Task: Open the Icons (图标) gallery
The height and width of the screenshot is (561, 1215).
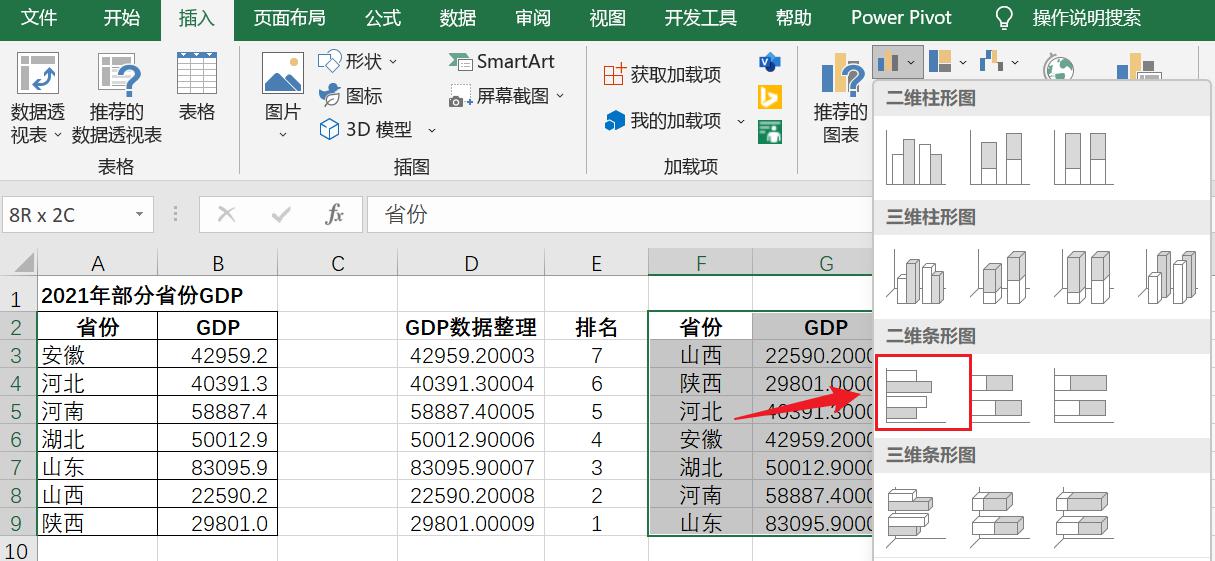Action: 351,96
